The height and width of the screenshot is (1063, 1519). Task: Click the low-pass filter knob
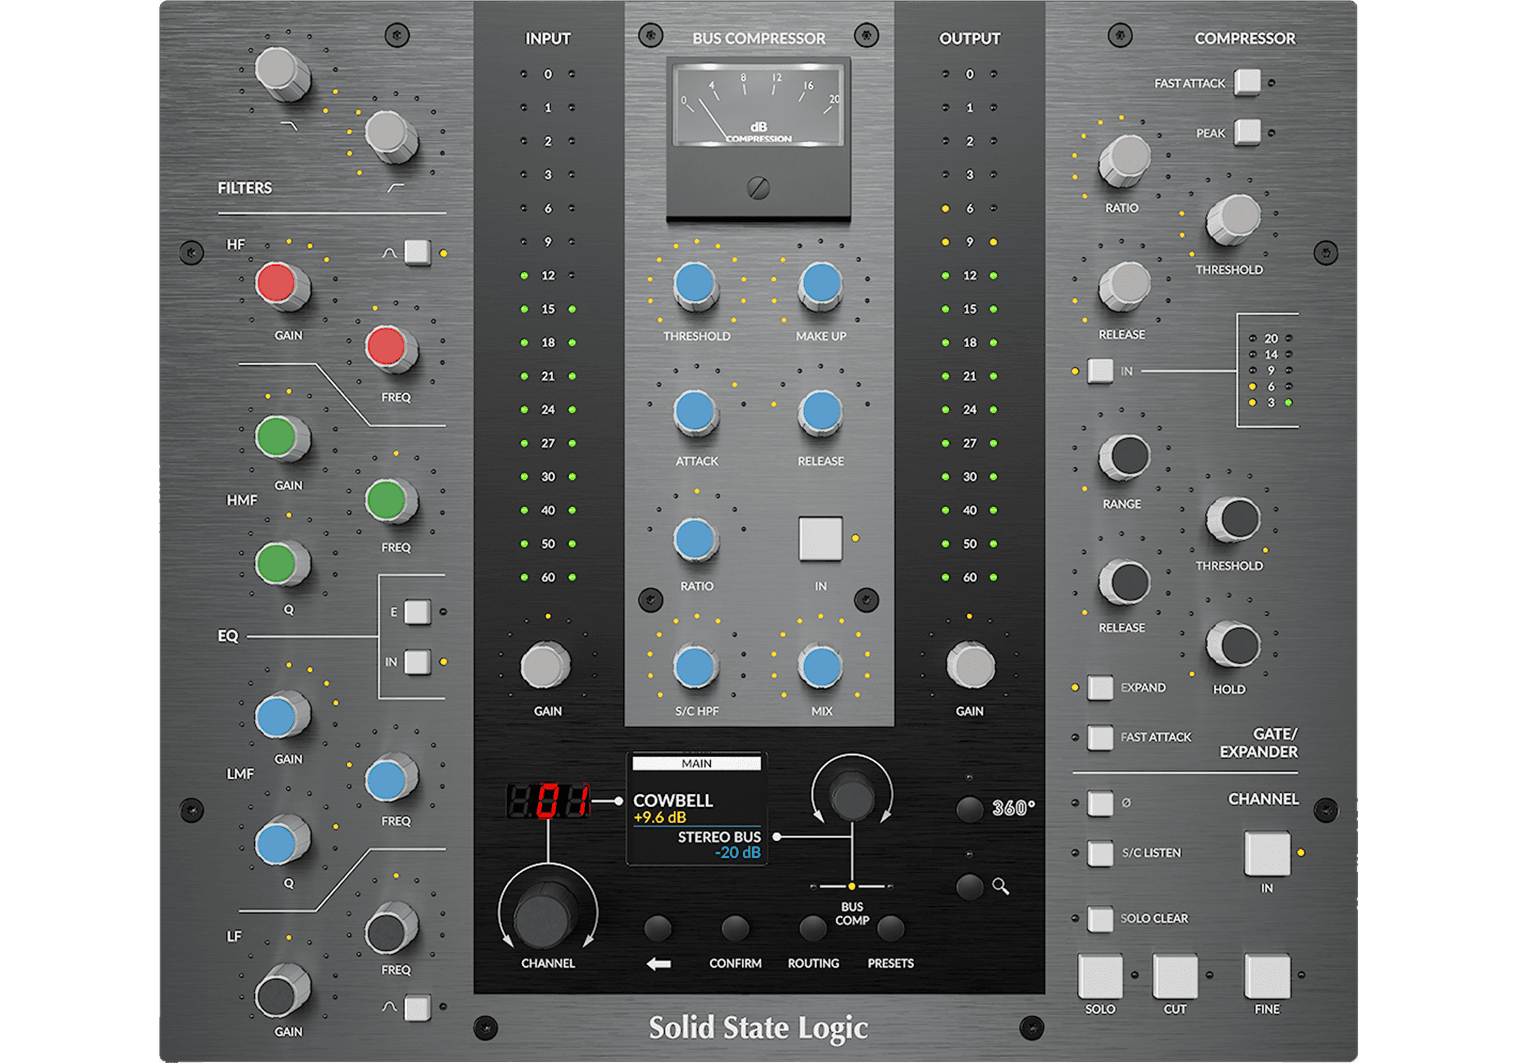pos(281,73)
